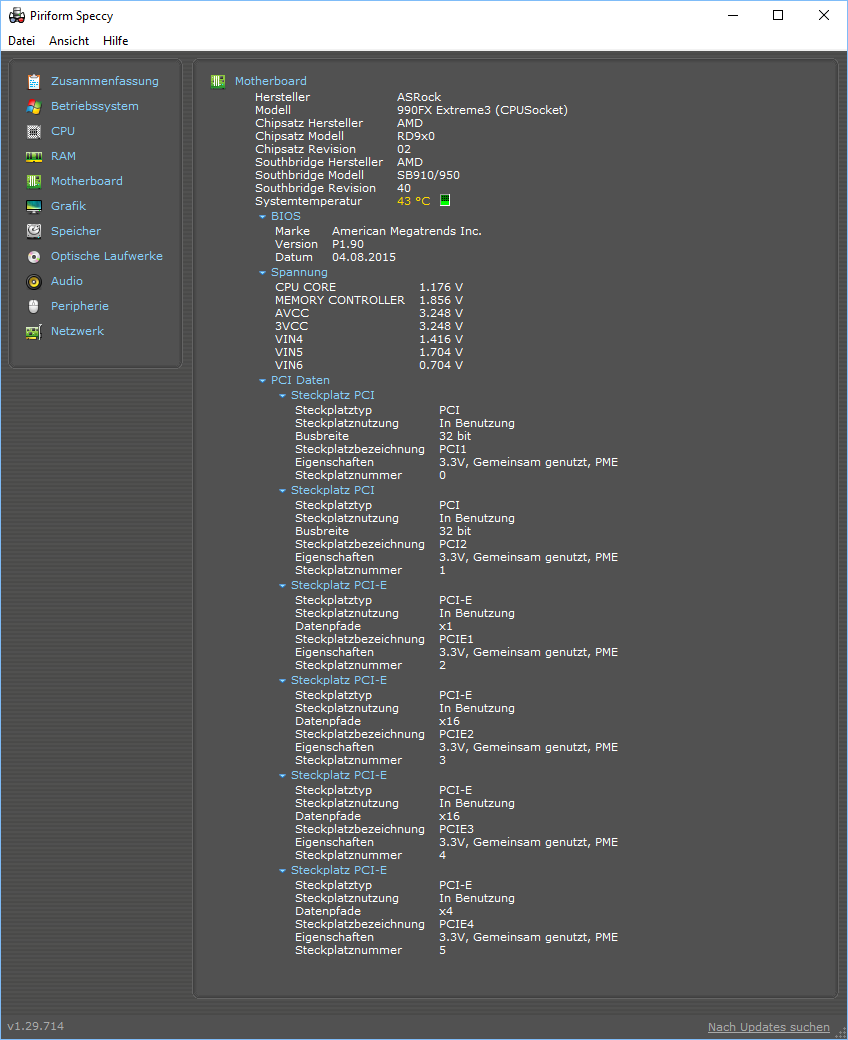Screen dimensions: 848x1040
Task: Click the 43 °C system temperature value
Action: 413,201
